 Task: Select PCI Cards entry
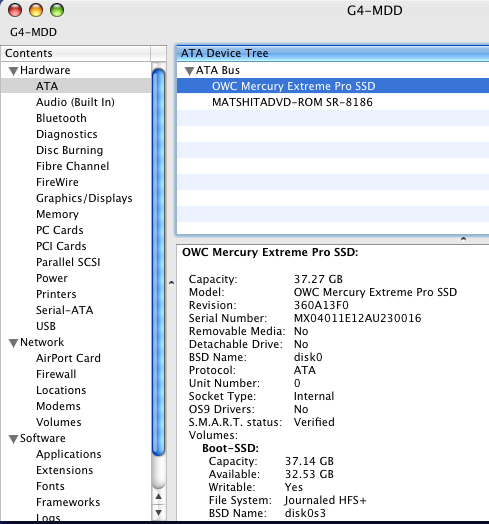[61, 246]
